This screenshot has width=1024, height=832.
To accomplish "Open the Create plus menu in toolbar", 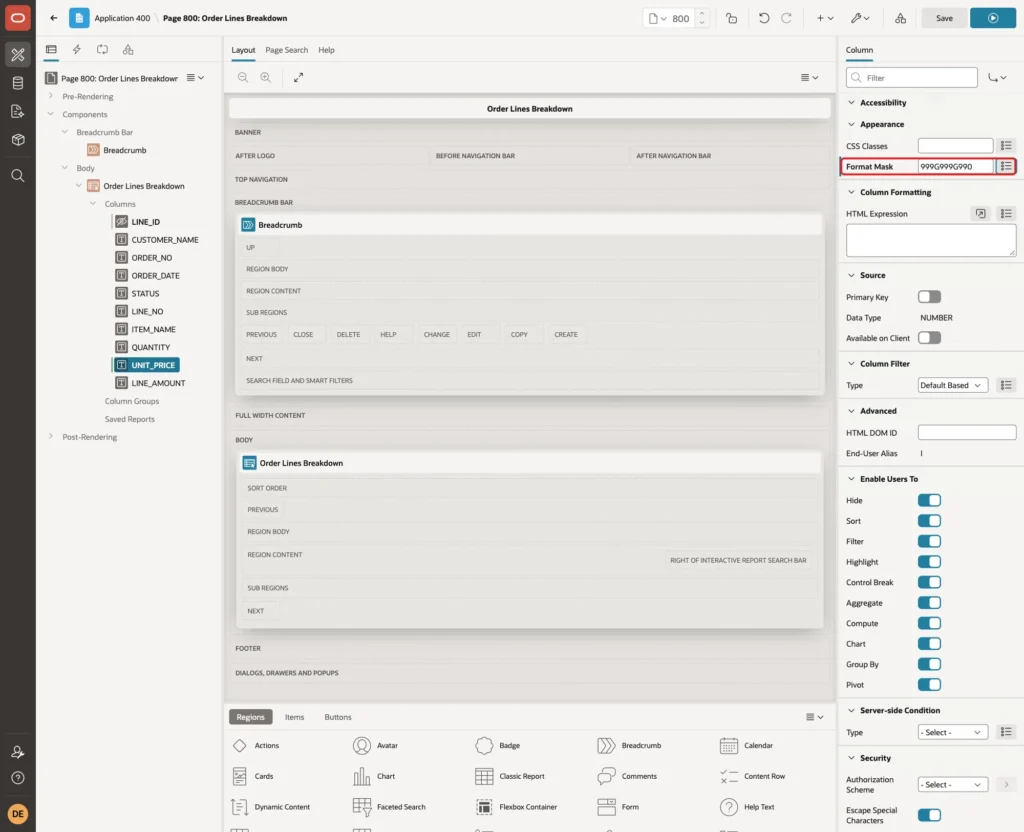I will click(x=825, y=18).
